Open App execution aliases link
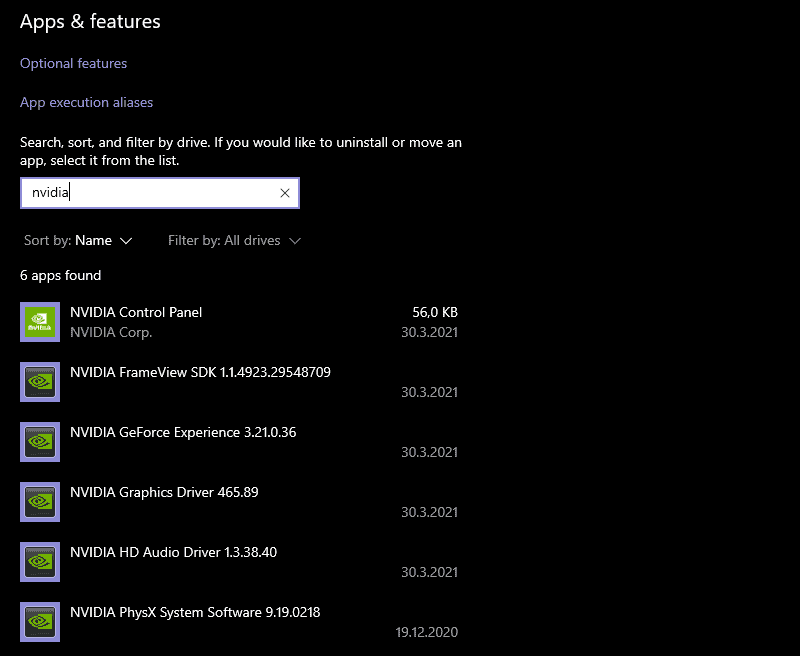The height and width of the screenshot is (656, 800). [x=86, y=102]
